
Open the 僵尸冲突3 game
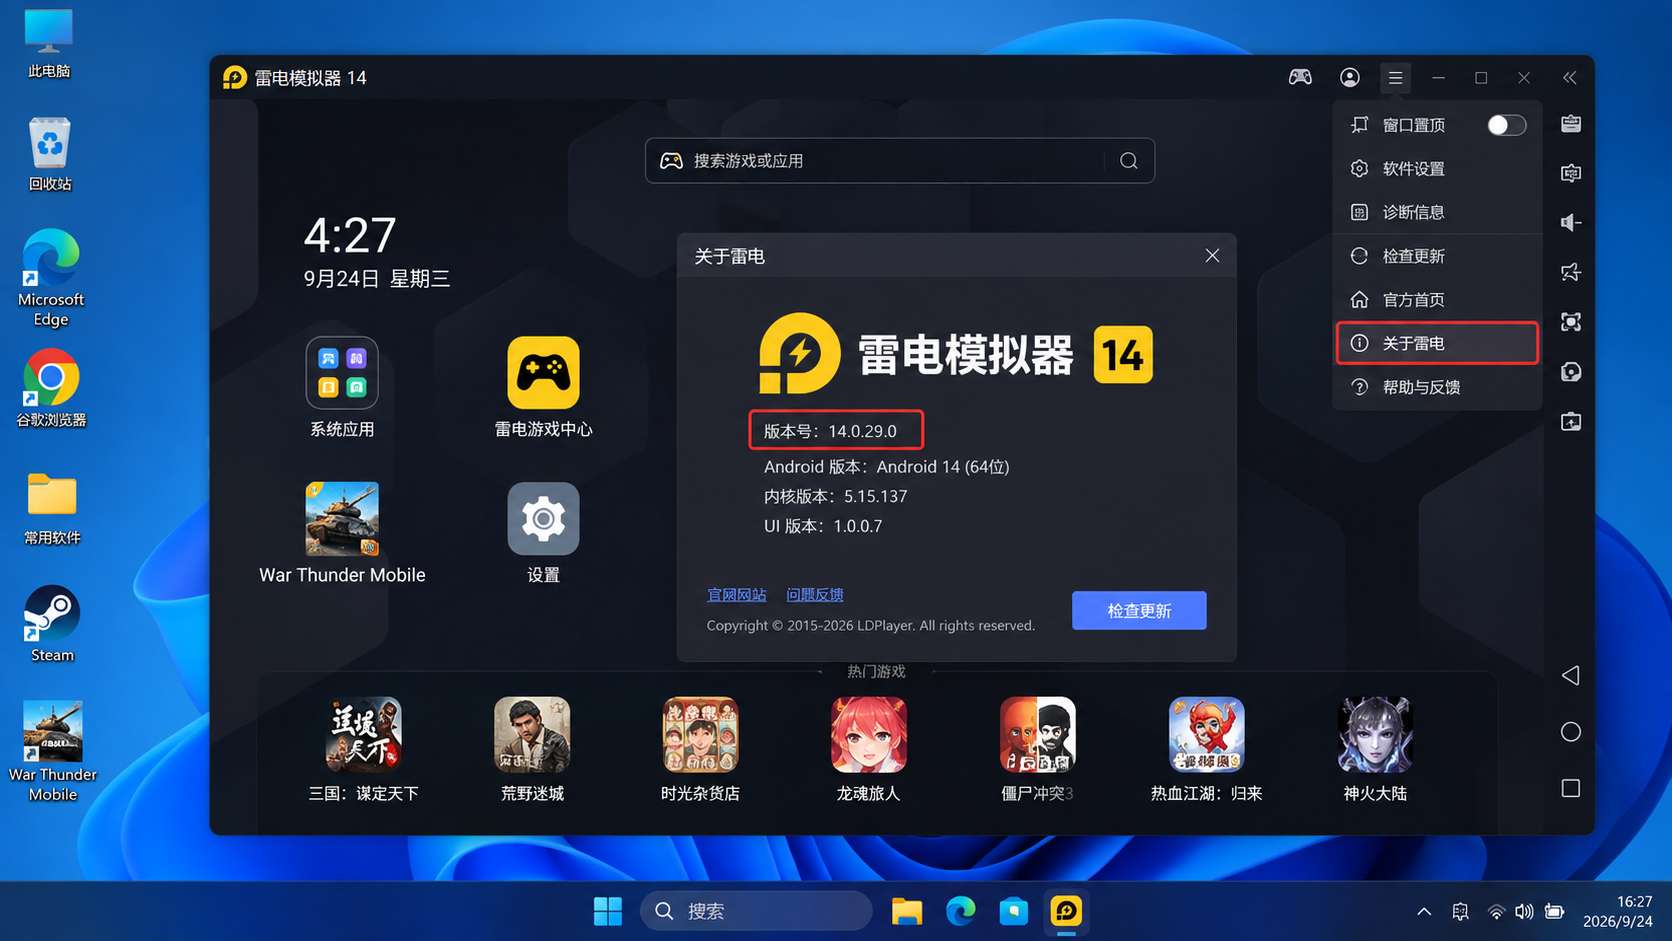1037,750
